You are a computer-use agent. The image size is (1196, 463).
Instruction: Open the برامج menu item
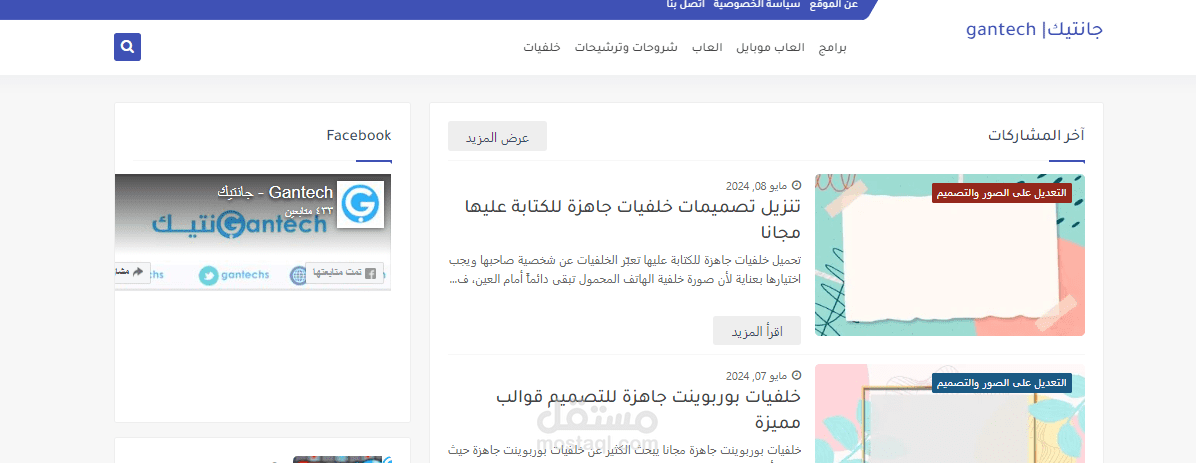tap(833, 47)
